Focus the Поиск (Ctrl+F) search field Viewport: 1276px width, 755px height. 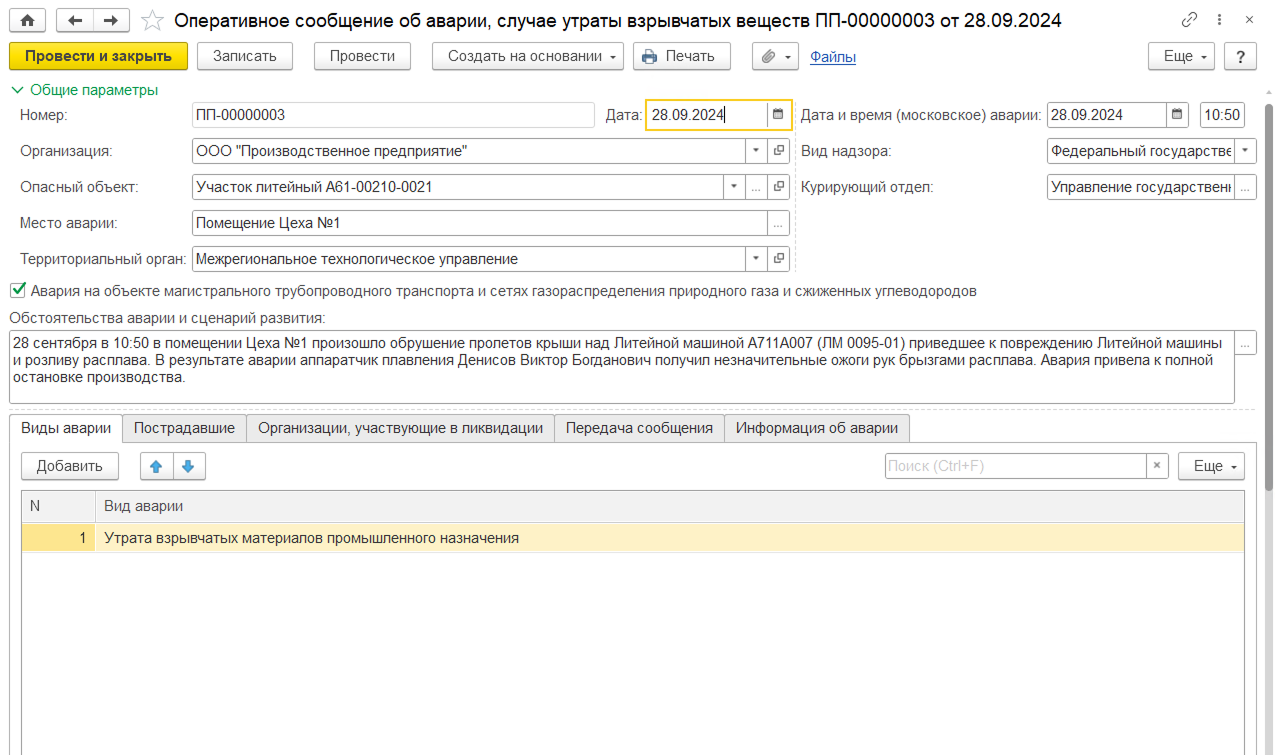point(1015,466)
